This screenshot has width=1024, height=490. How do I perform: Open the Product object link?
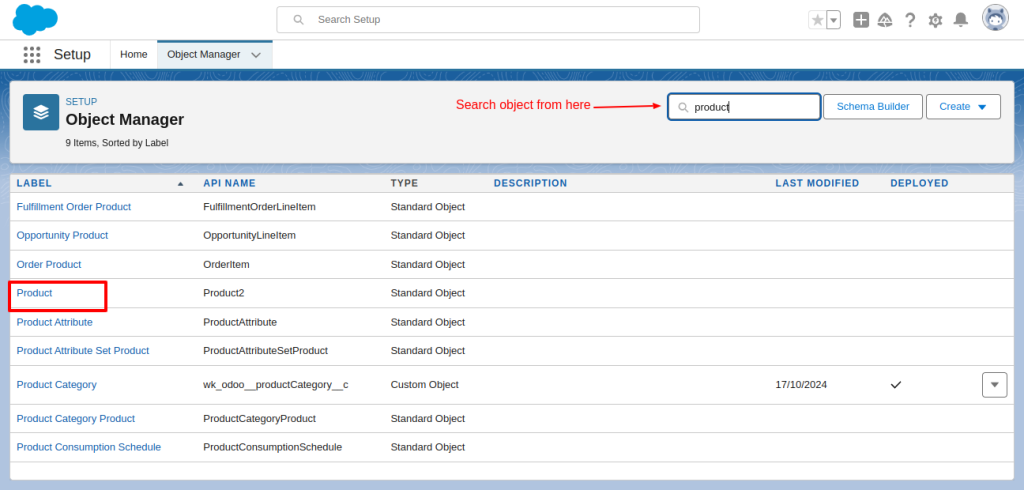click(34, 293)
